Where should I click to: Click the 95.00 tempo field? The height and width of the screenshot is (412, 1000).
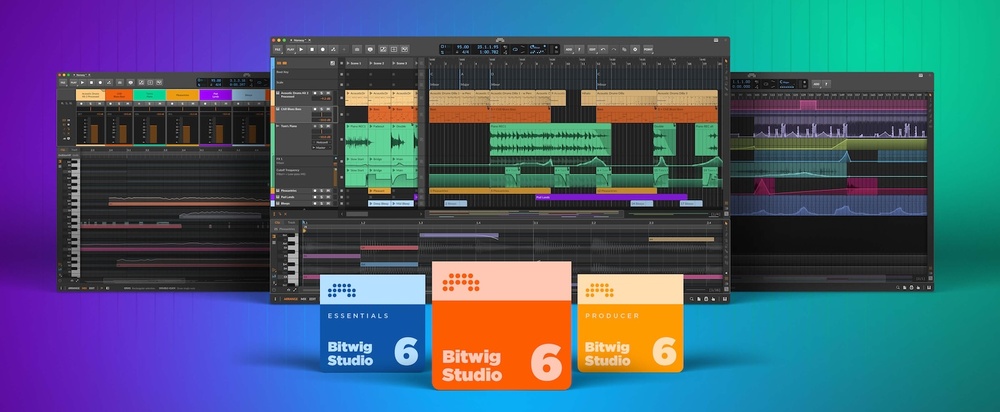pos(463,45)
